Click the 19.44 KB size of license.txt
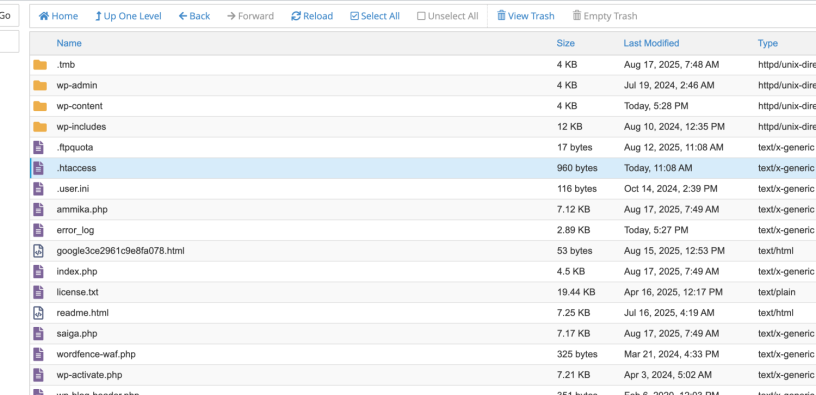Image resolution: width=816 pixels, height=395 pixels. click(x=576, y=292)
